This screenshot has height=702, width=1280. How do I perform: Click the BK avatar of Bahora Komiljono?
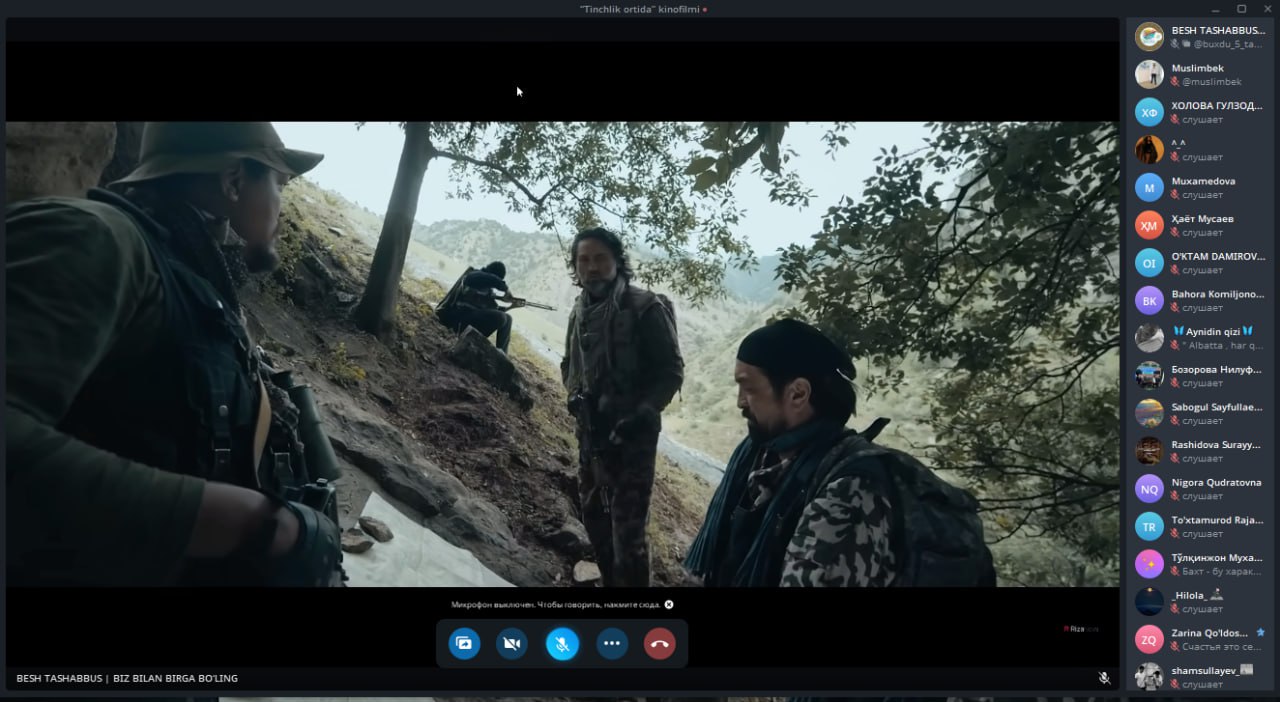(x=1149, y=300)
